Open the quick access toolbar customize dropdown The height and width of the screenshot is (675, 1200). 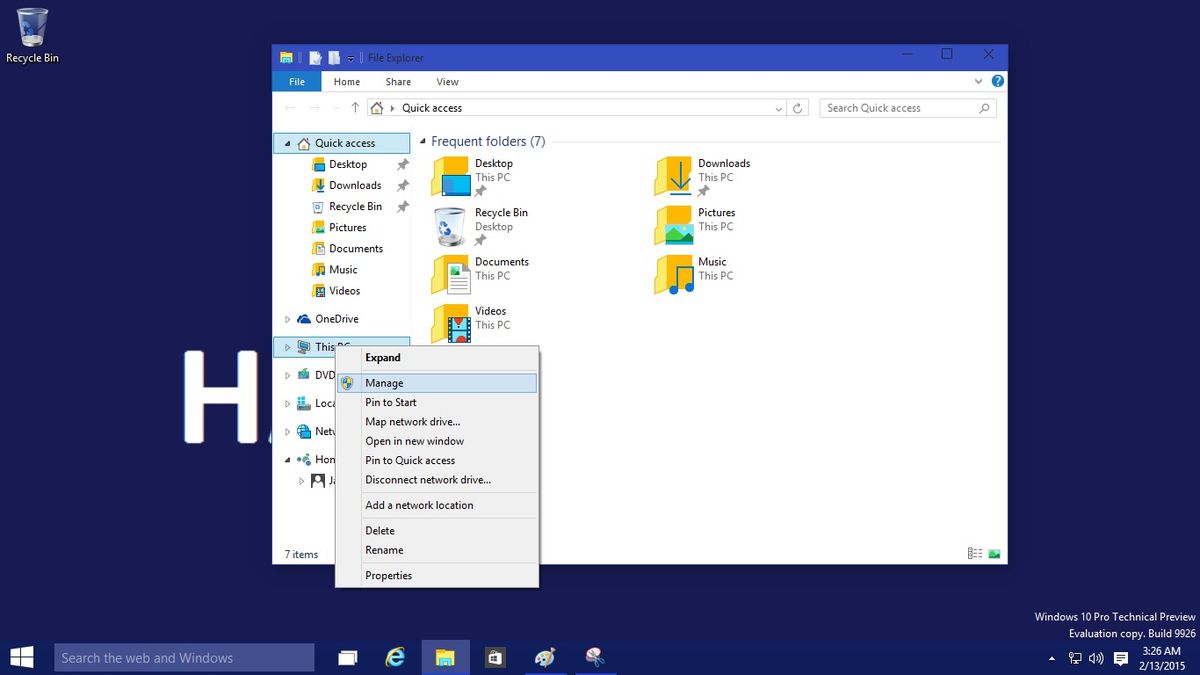[x=350, y=58]
